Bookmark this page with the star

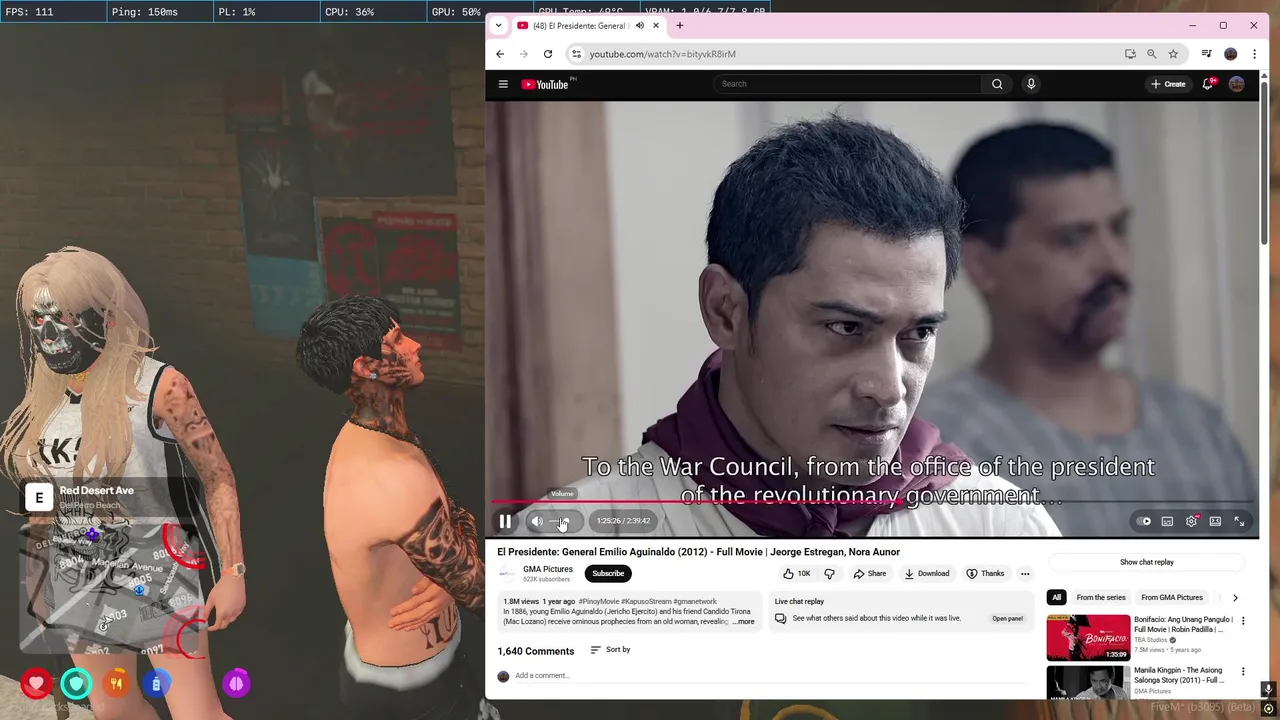pyautogui.click(x=1173, y=54)
